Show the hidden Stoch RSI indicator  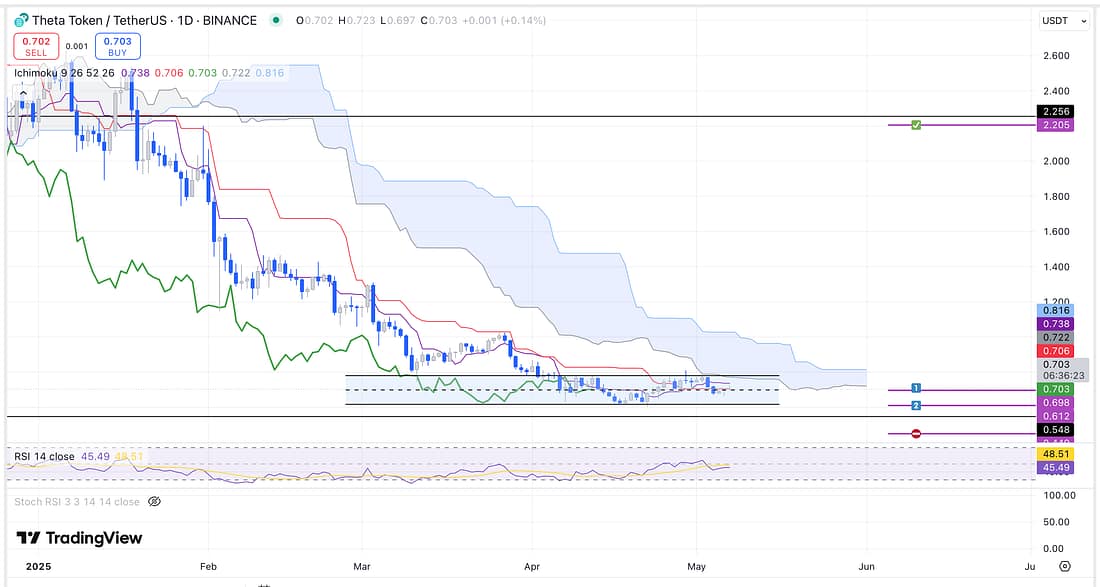pyautogui.click(x=154, y=502)
